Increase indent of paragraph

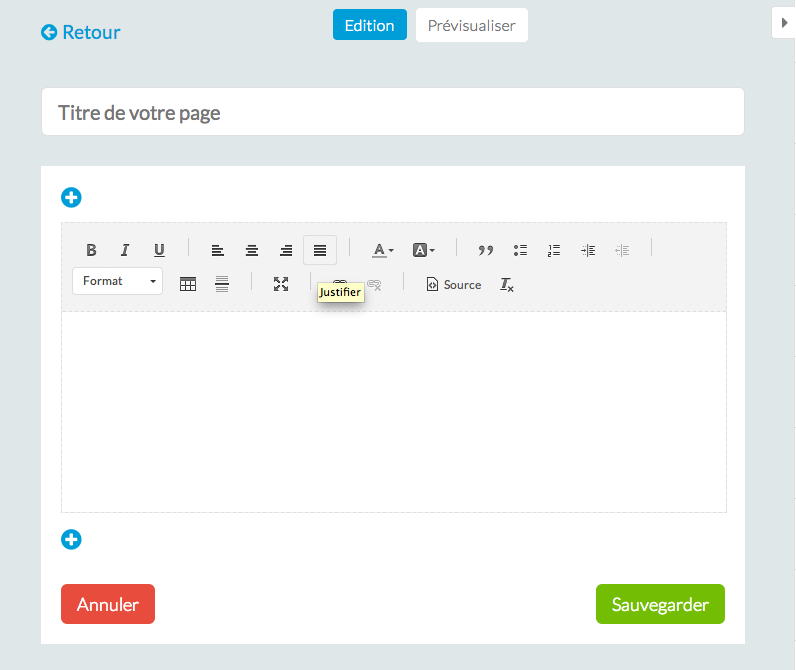pos(588,250)
